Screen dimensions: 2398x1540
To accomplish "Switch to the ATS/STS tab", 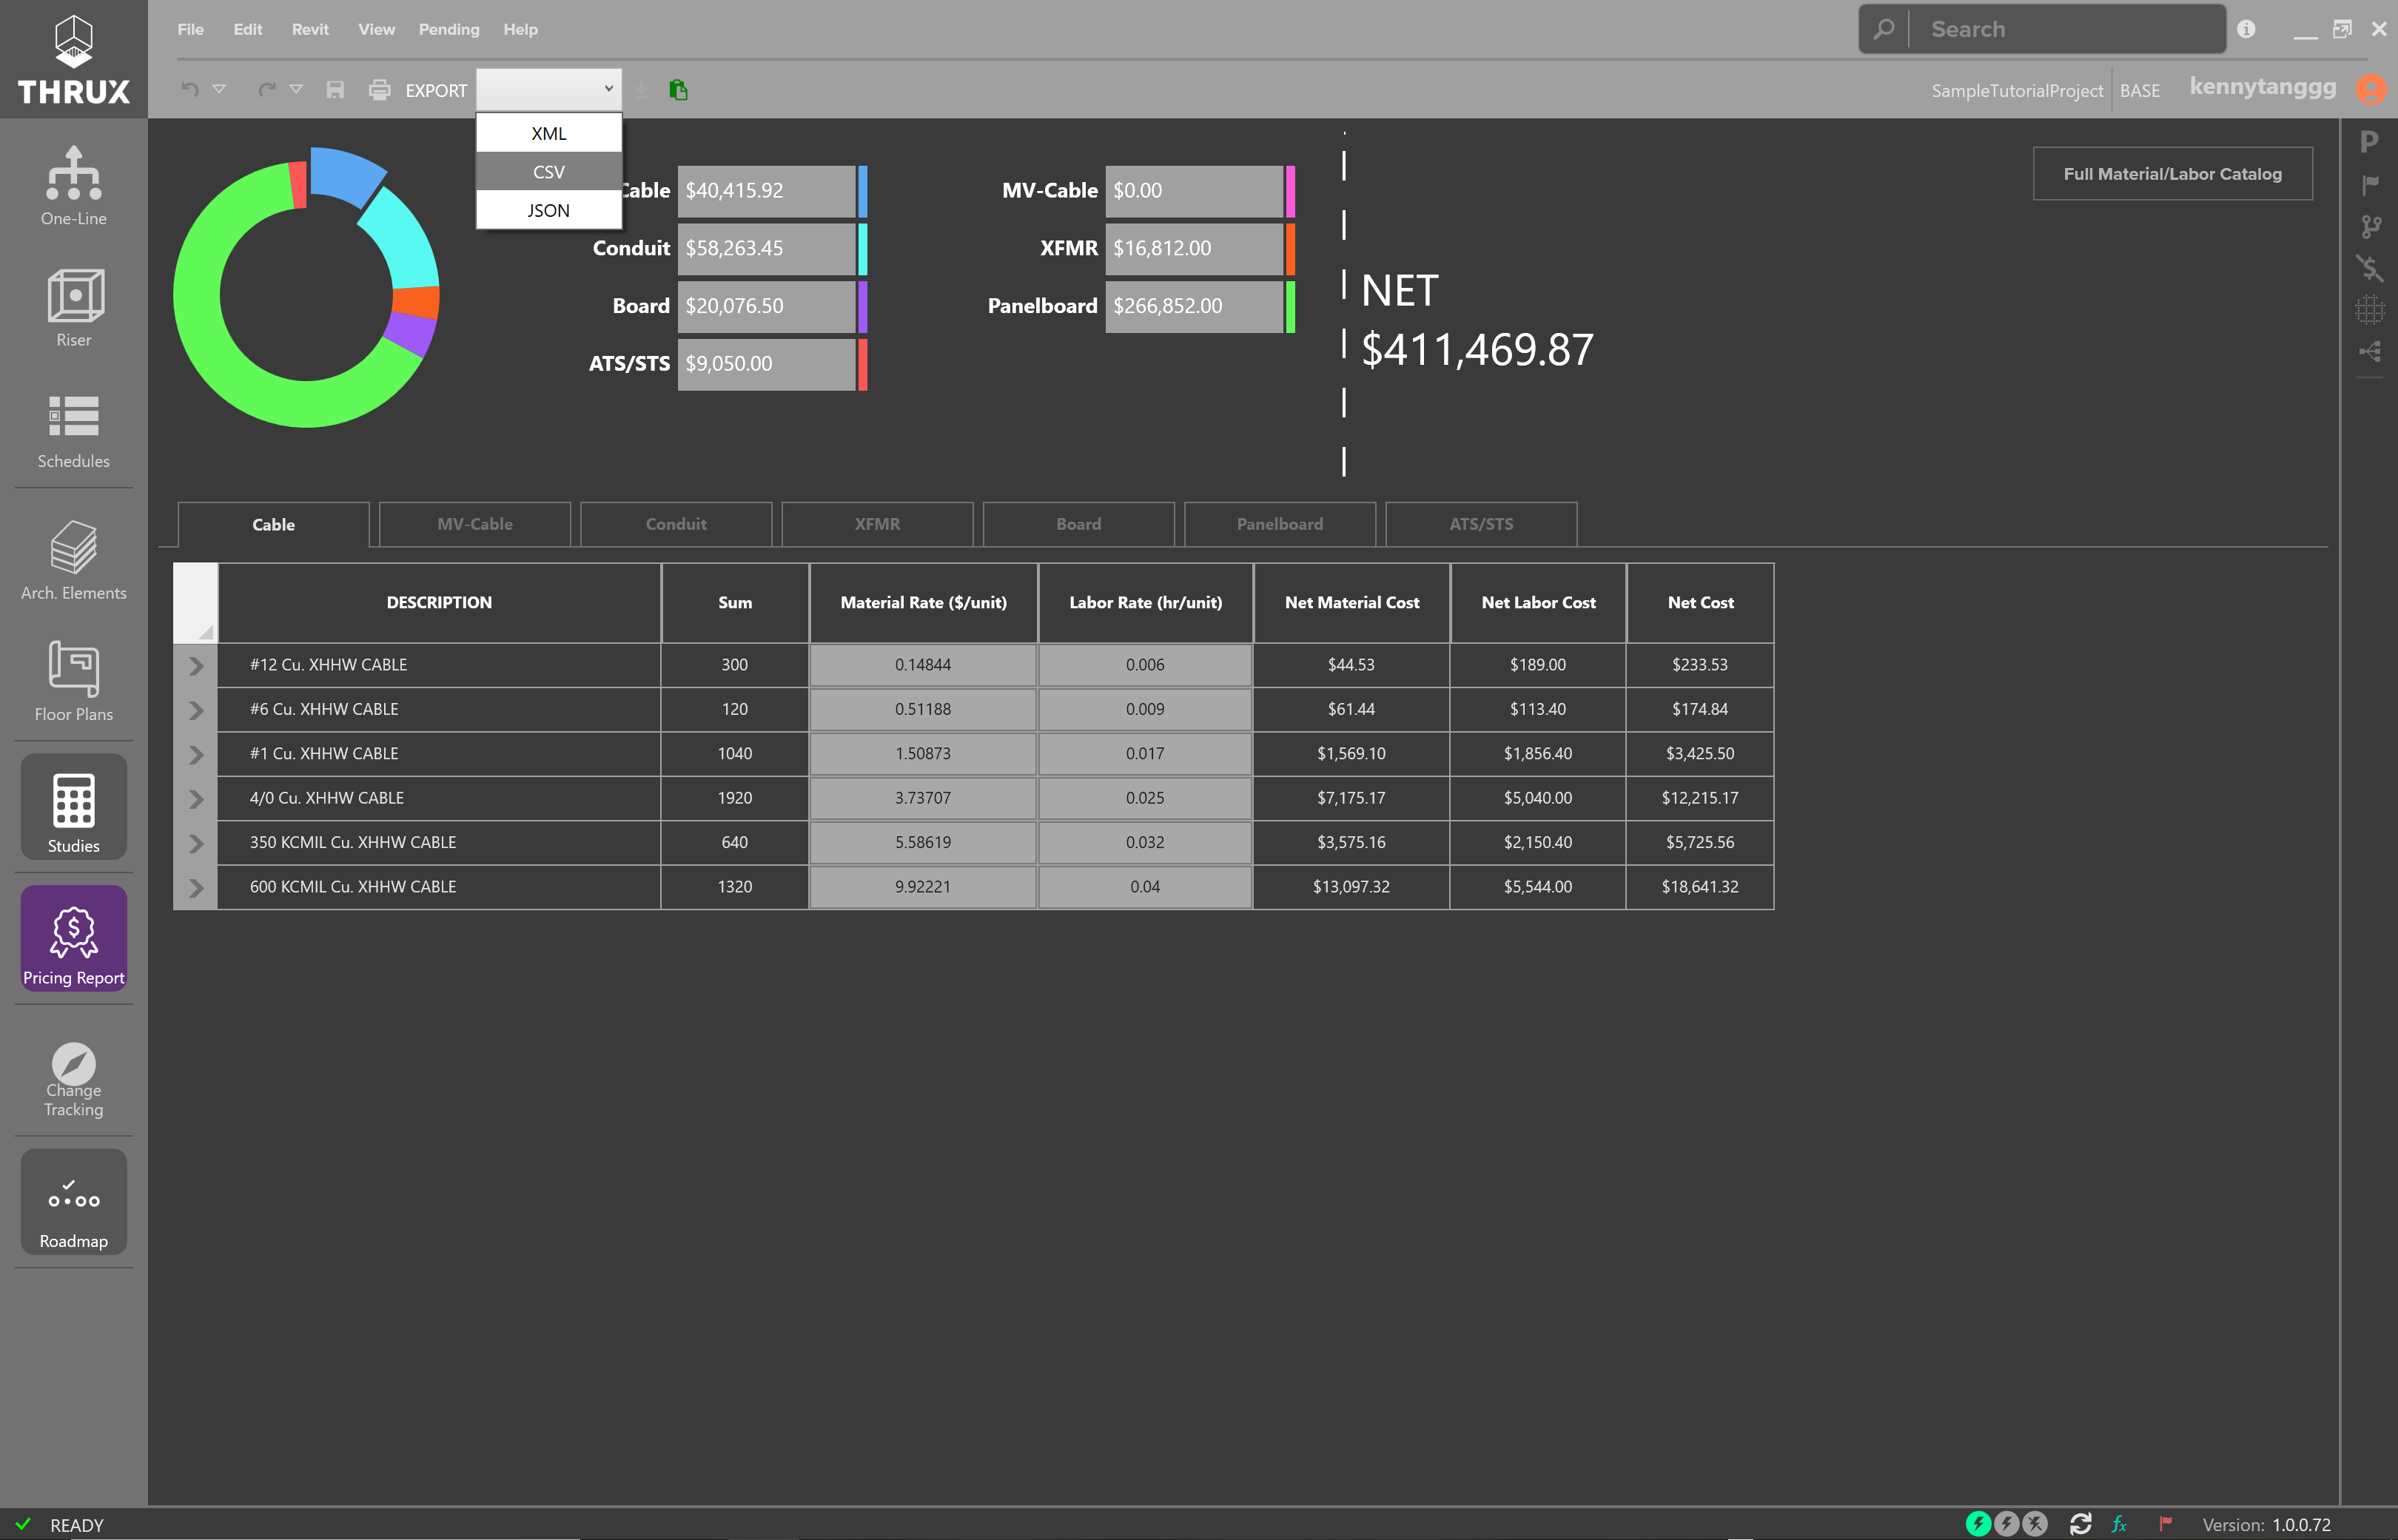I will click(1481, 524).
